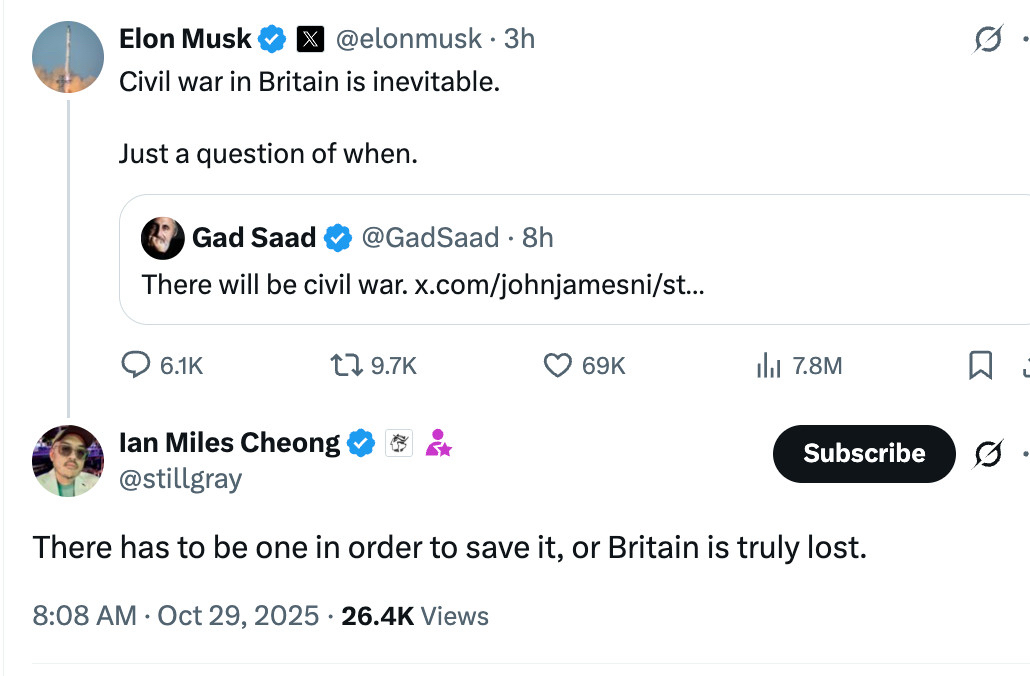Screen dimensions: 1030x676
Task: Click the repost icon showing 9.7K
Action: (x=345, y=366)
